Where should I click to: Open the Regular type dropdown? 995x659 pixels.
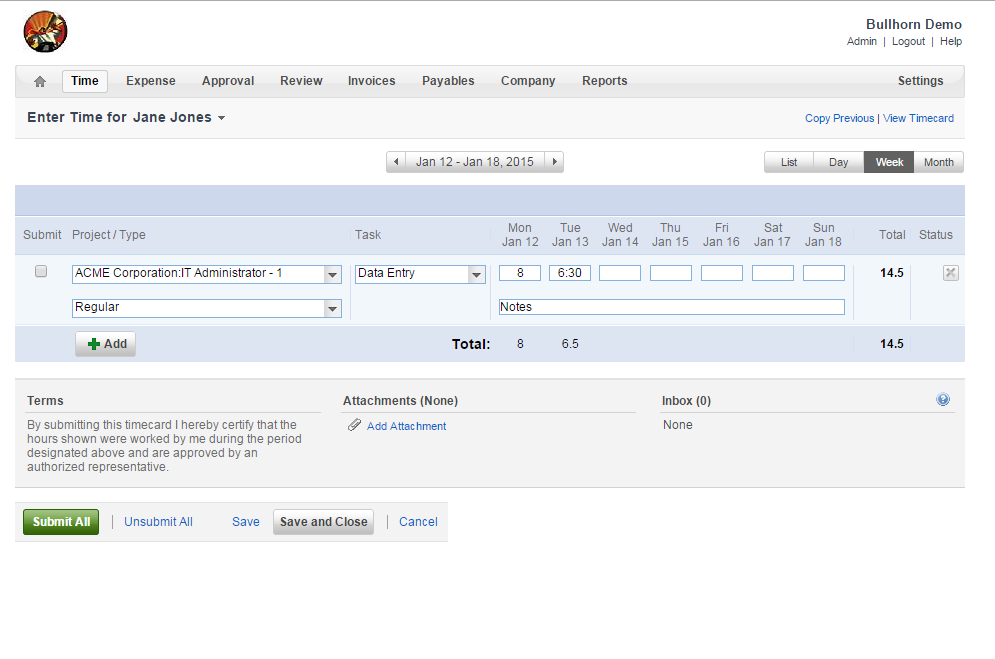pos(332,309)
